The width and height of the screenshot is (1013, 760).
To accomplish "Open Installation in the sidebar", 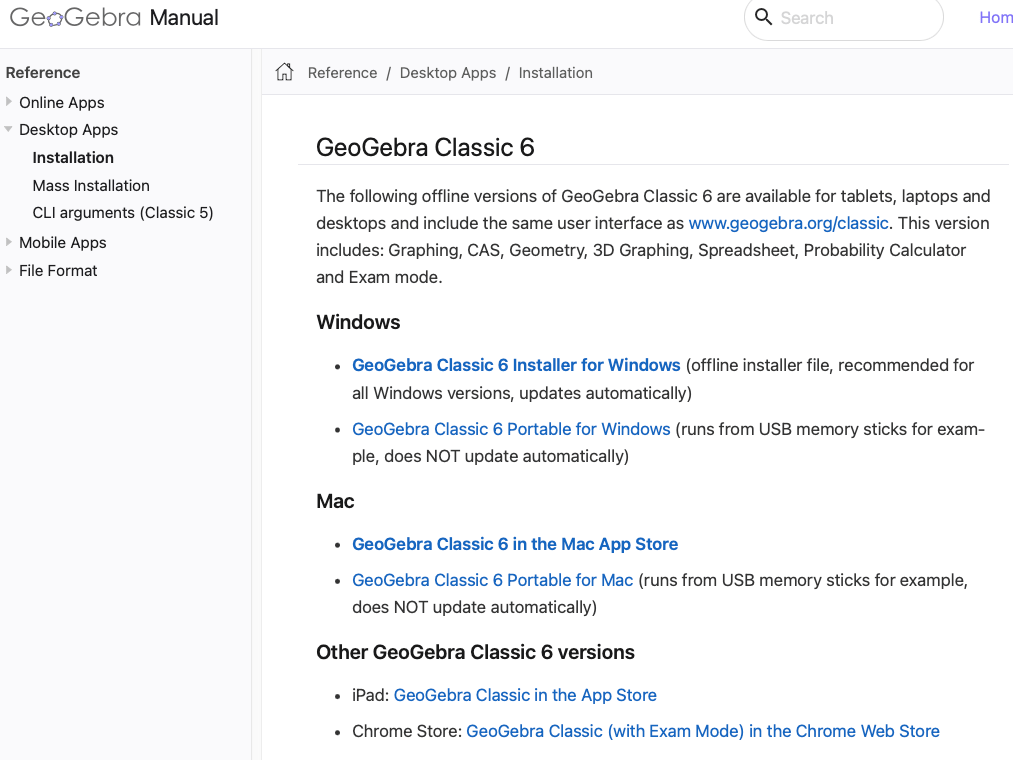I will pyautogui.click(x=73, y=158).
